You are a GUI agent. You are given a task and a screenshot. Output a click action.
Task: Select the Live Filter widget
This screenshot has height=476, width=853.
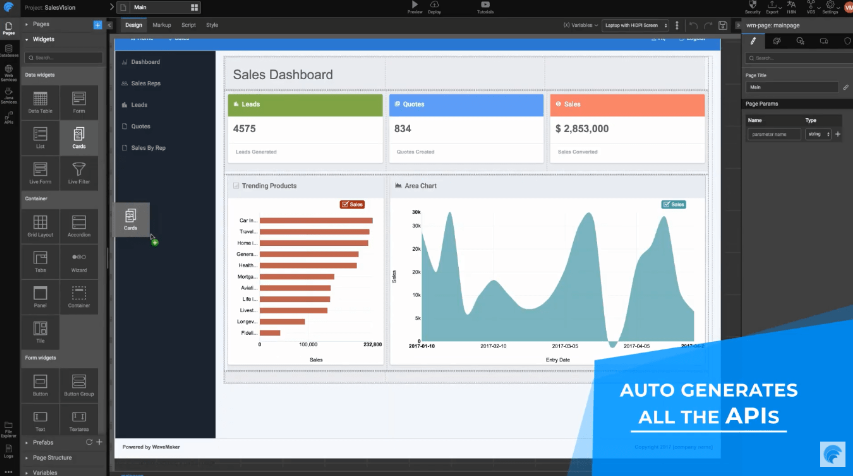(x=79, y=173)
